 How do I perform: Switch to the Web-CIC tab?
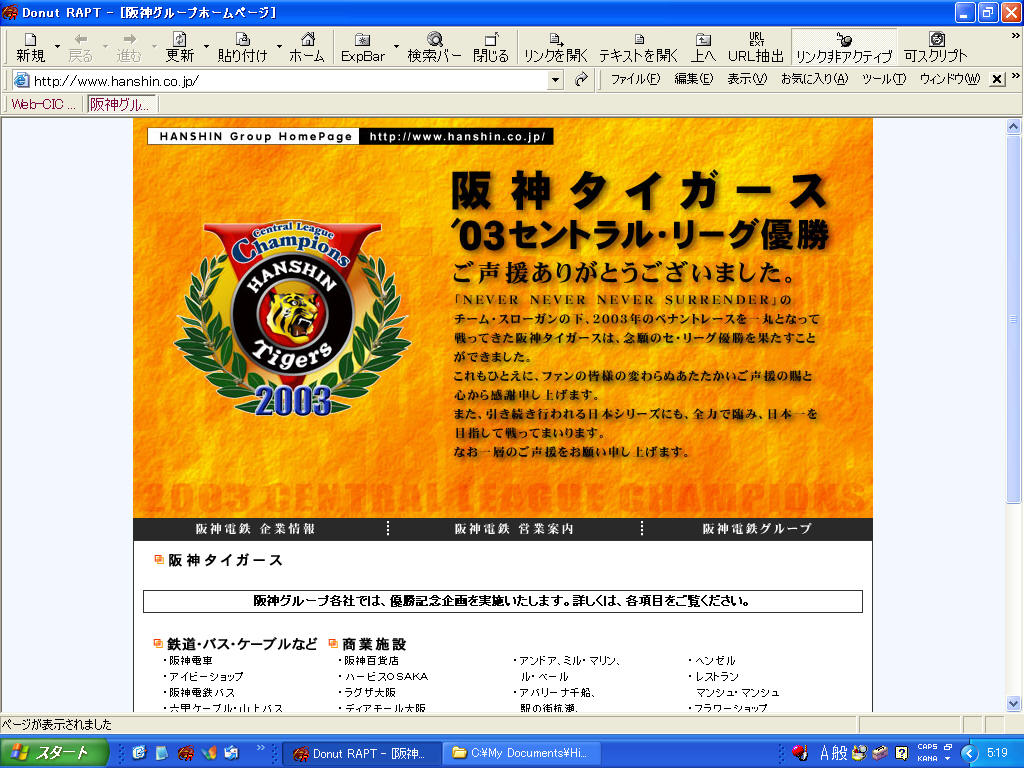43,104
